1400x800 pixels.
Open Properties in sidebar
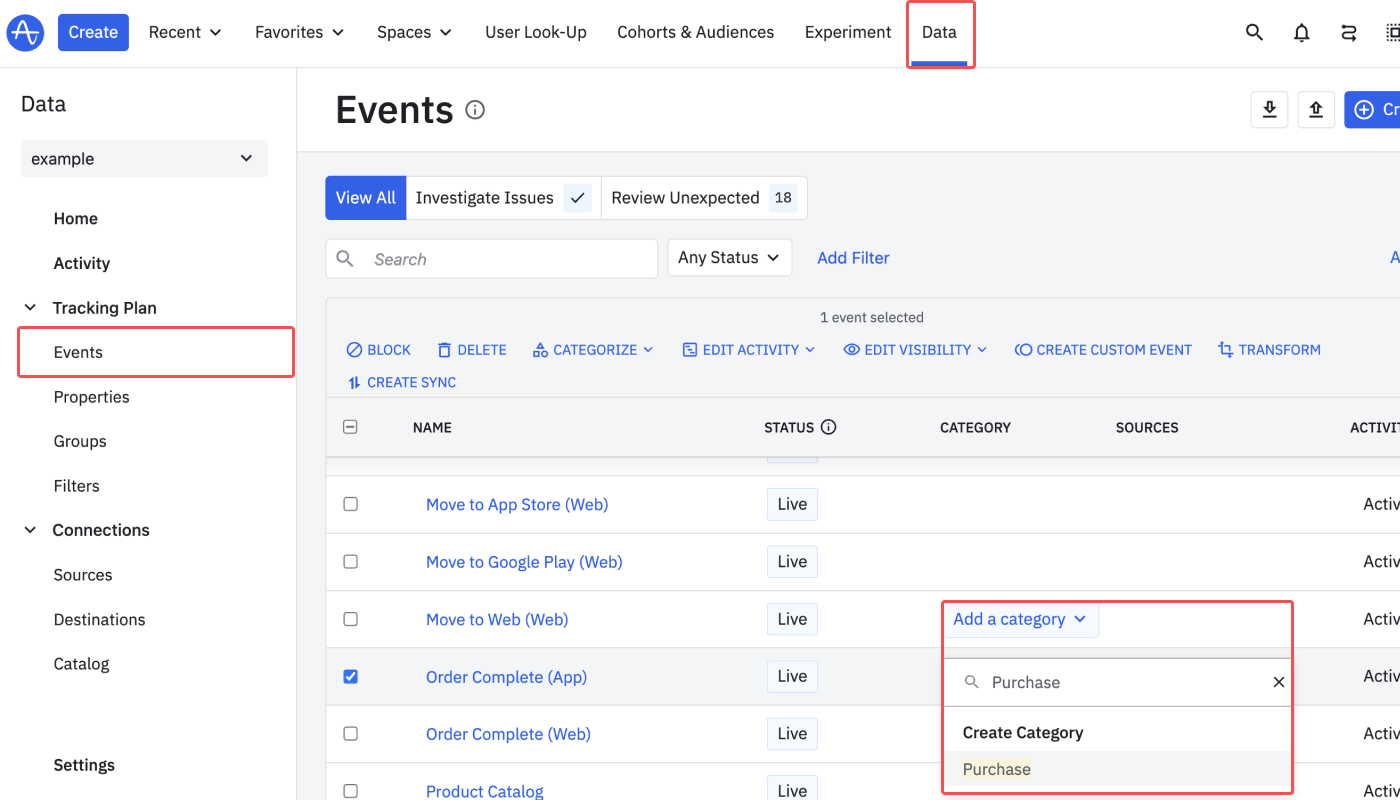[92, 397]
